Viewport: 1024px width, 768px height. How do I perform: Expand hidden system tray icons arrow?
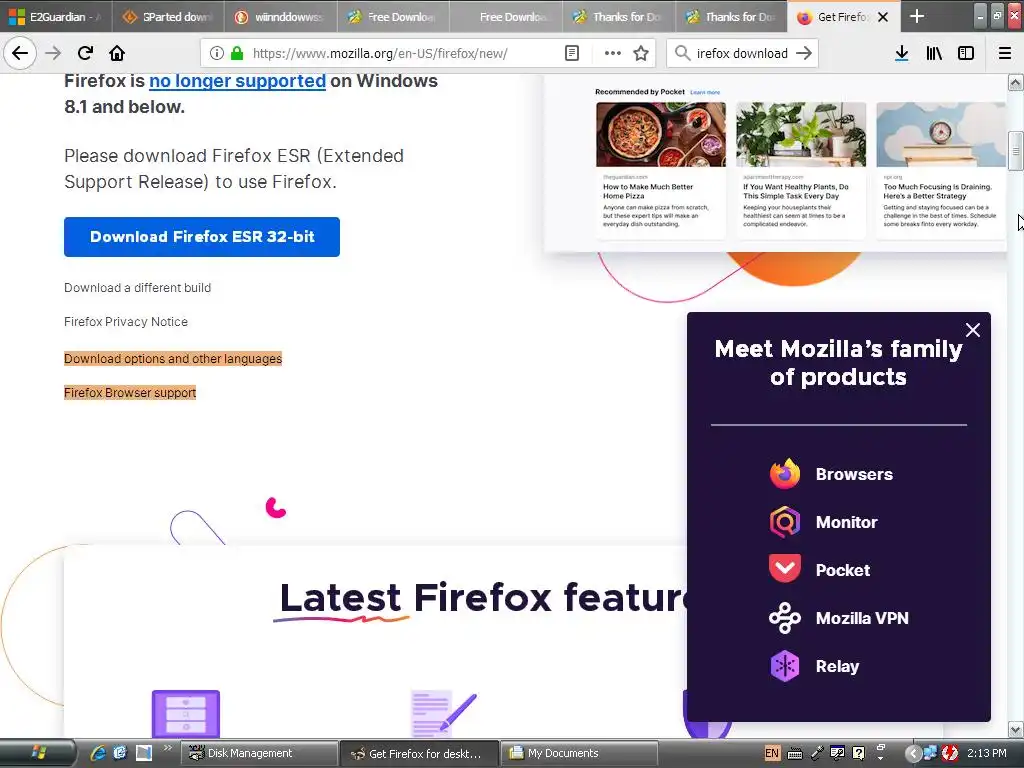(913, 753)
